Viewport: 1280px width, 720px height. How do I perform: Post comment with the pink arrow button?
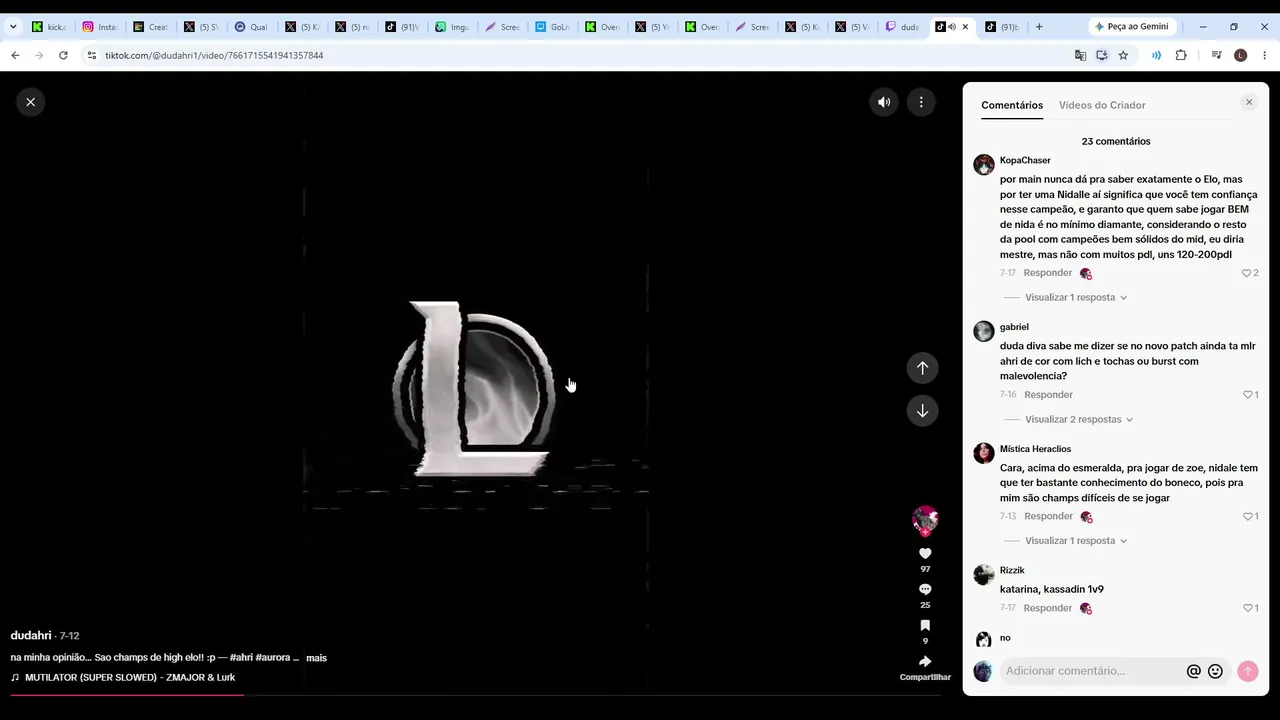point(1247,671)
